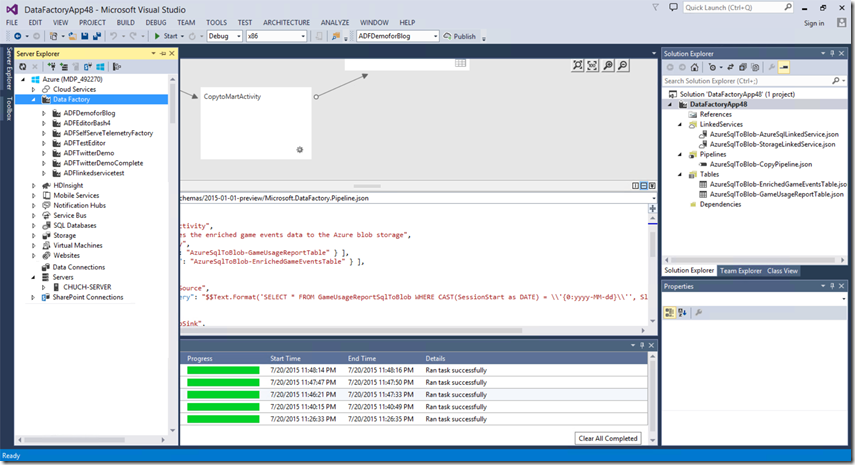Click the 100% zoom icon in diagram
Screen dimensions: 855x465
tap(592, 65)
